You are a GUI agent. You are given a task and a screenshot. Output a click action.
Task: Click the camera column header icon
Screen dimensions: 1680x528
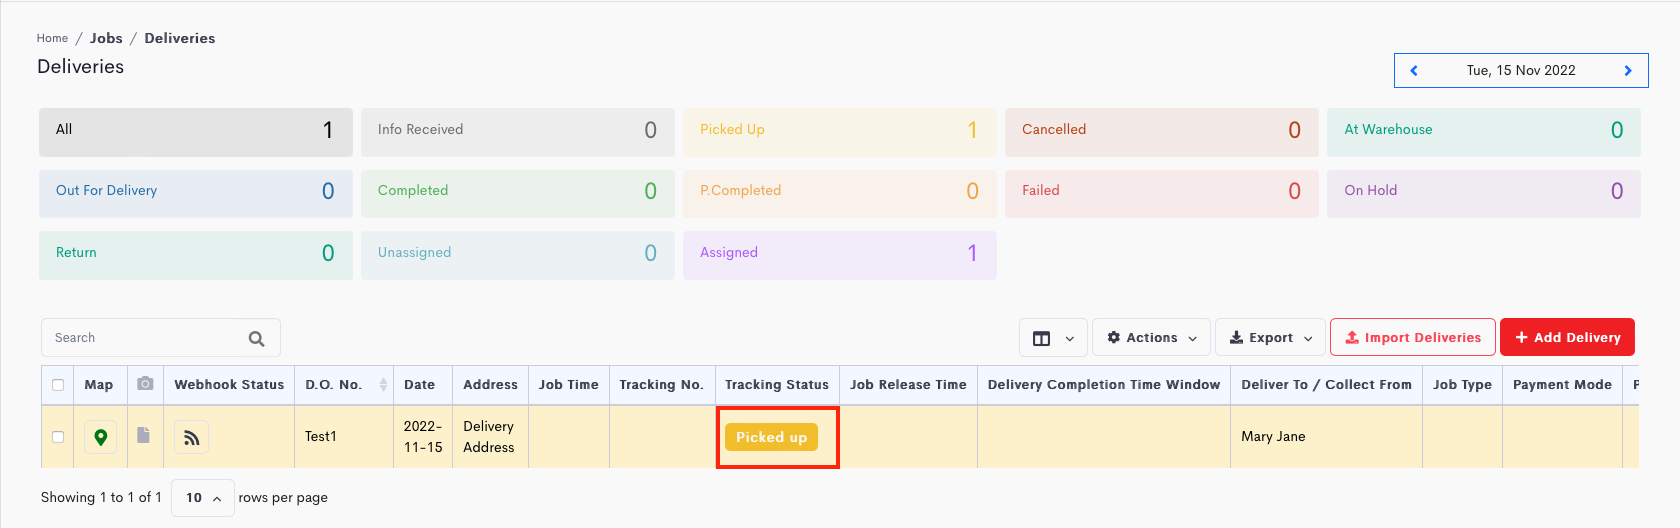145,384
